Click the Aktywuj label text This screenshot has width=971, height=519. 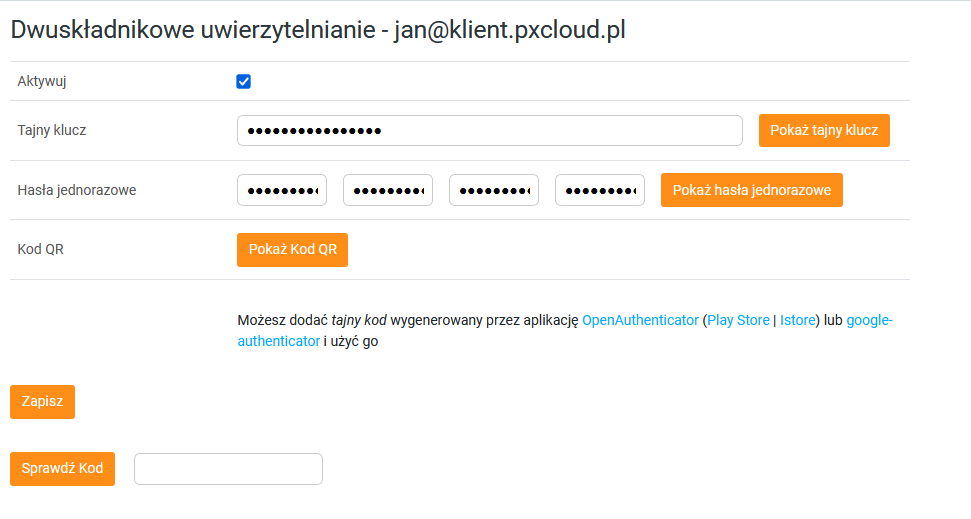pyautogui.click(x=42, y=82)
